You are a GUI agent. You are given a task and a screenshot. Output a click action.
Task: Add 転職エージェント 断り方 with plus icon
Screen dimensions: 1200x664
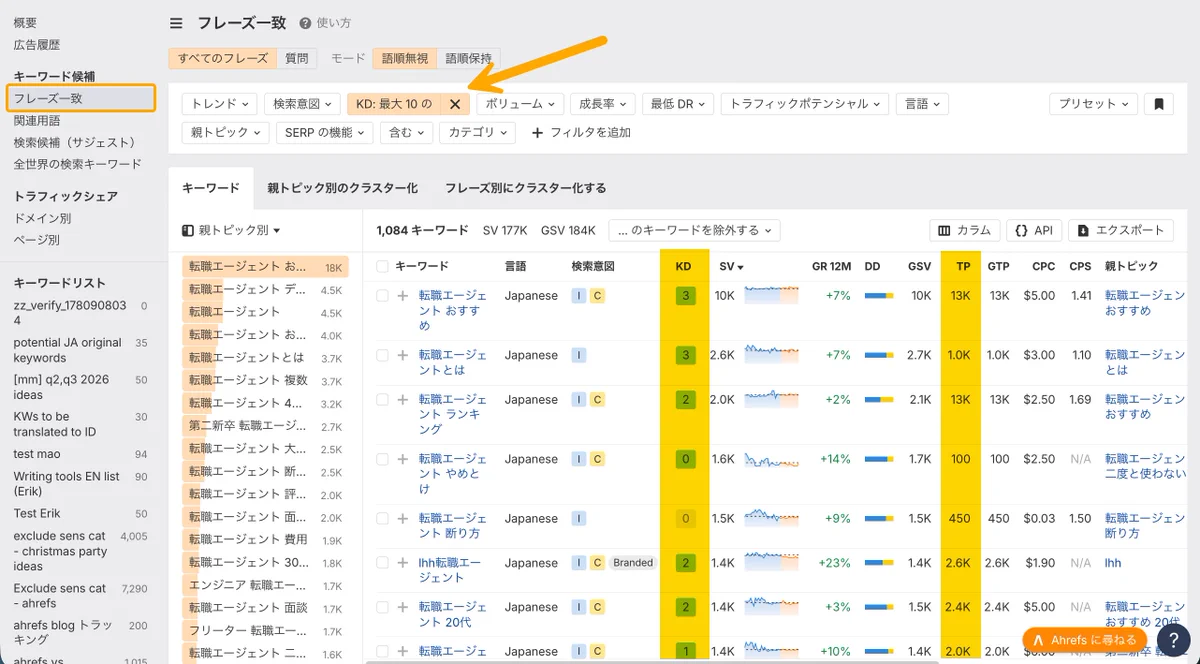coord(403,518)
